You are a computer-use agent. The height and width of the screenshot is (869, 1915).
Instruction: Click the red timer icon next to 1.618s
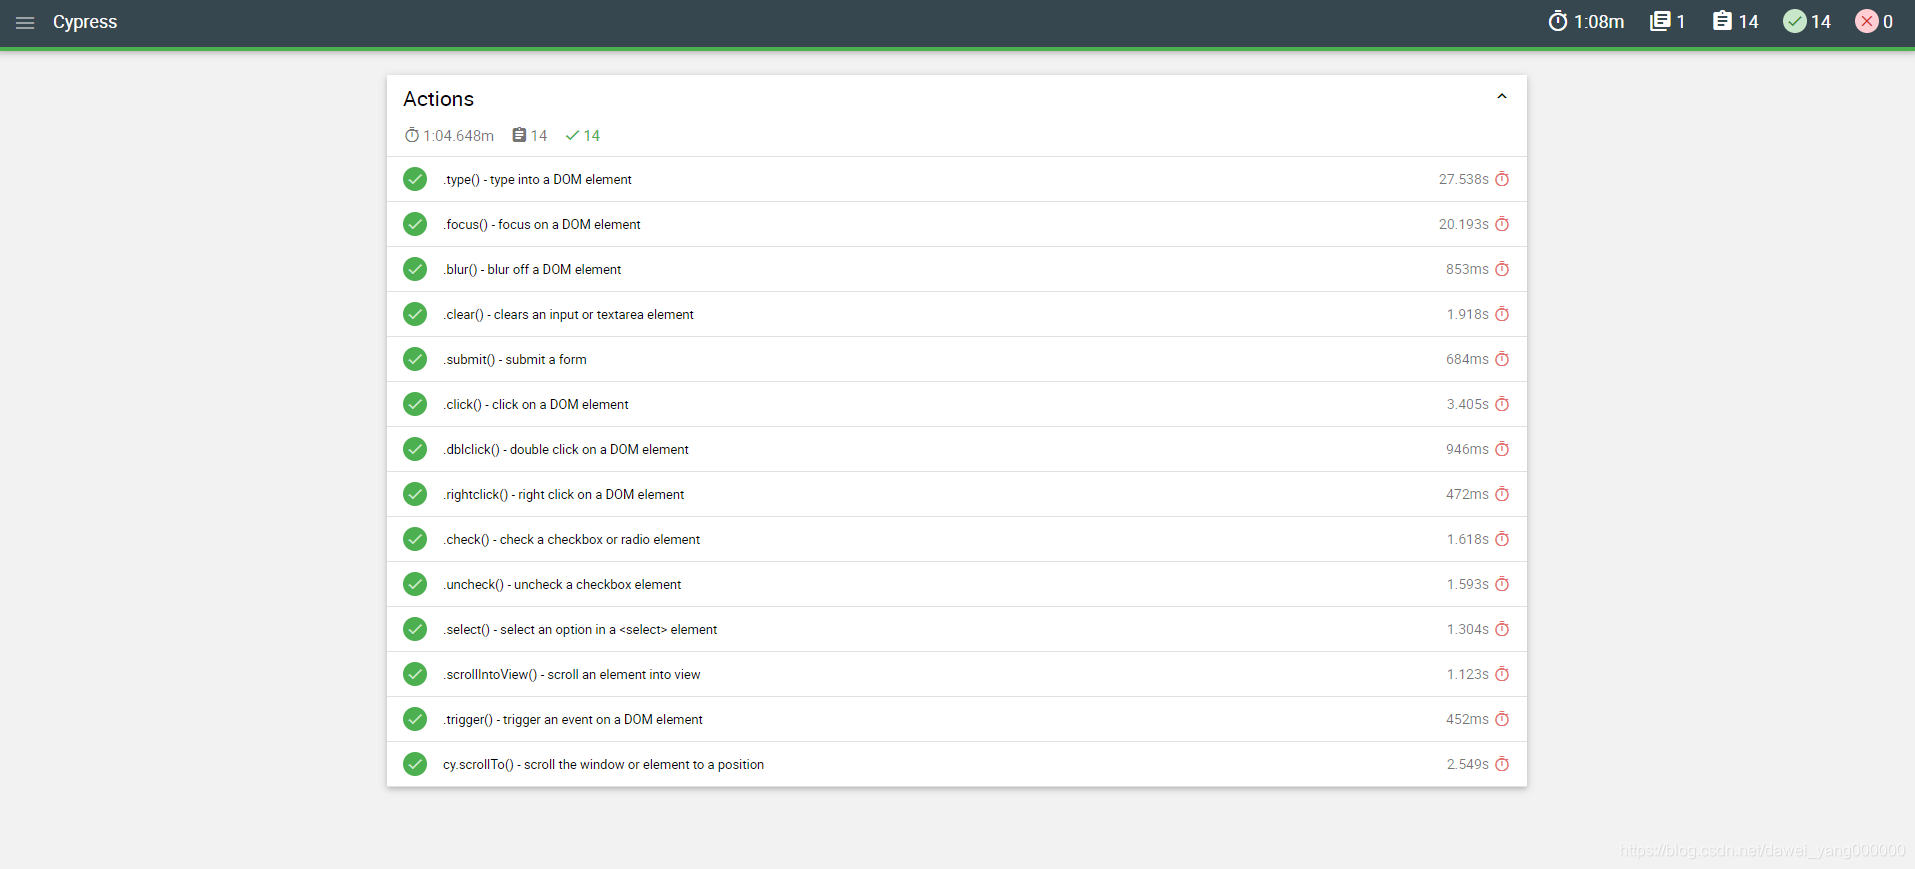tap(1502, 539)
